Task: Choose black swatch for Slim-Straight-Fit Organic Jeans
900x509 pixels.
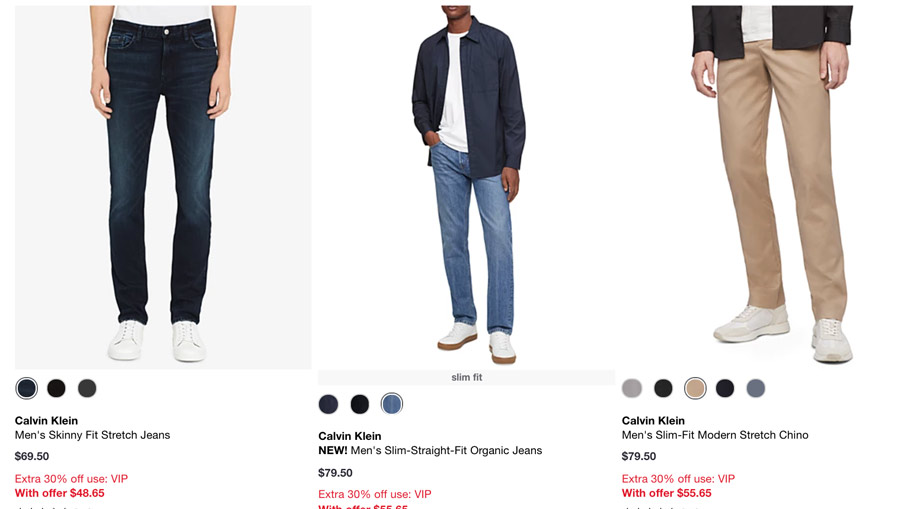Action: [360, 404]
